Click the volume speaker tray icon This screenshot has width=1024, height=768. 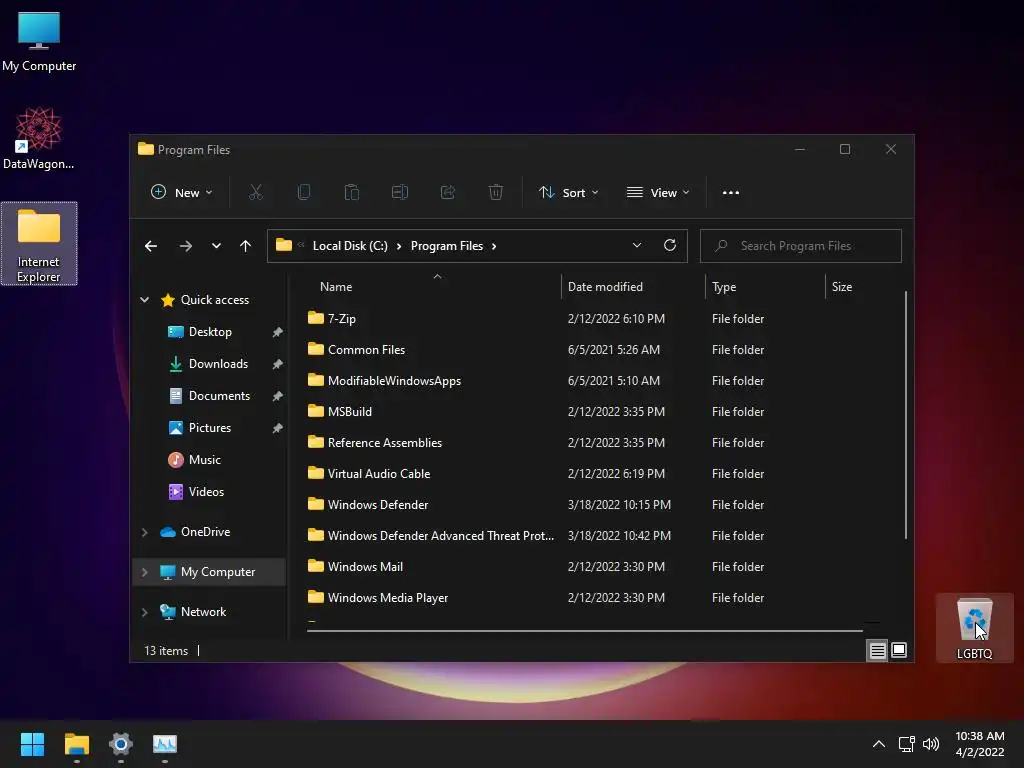point(931,744)
